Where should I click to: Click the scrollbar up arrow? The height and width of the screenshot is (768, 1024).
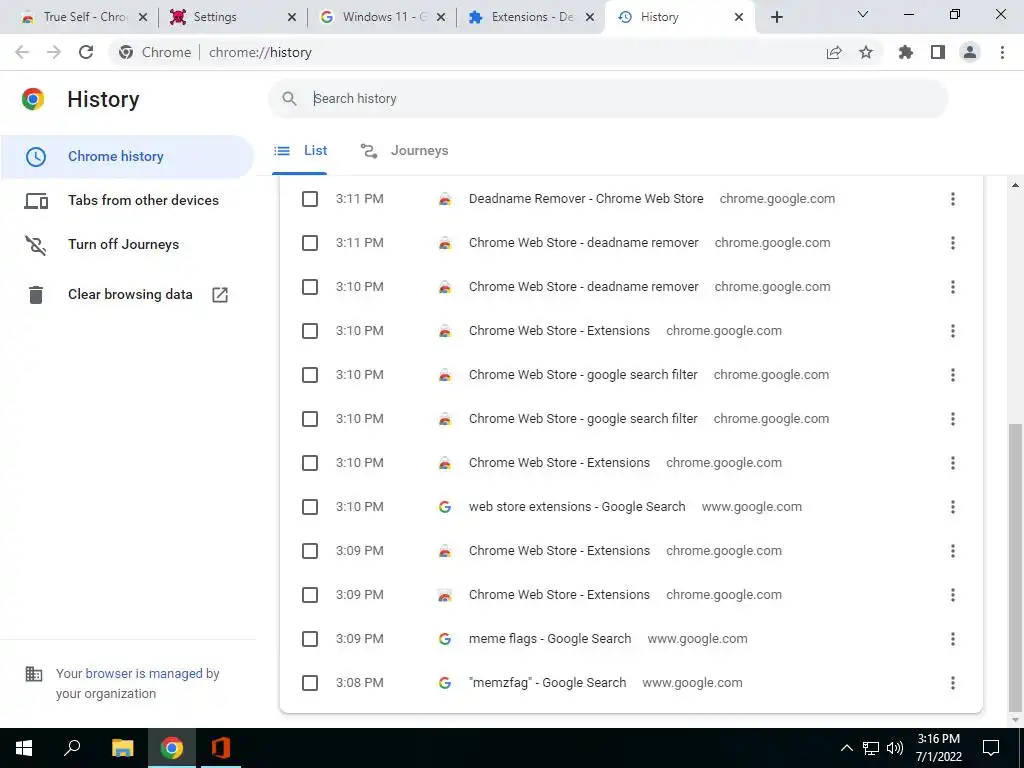coord(1015,185)
